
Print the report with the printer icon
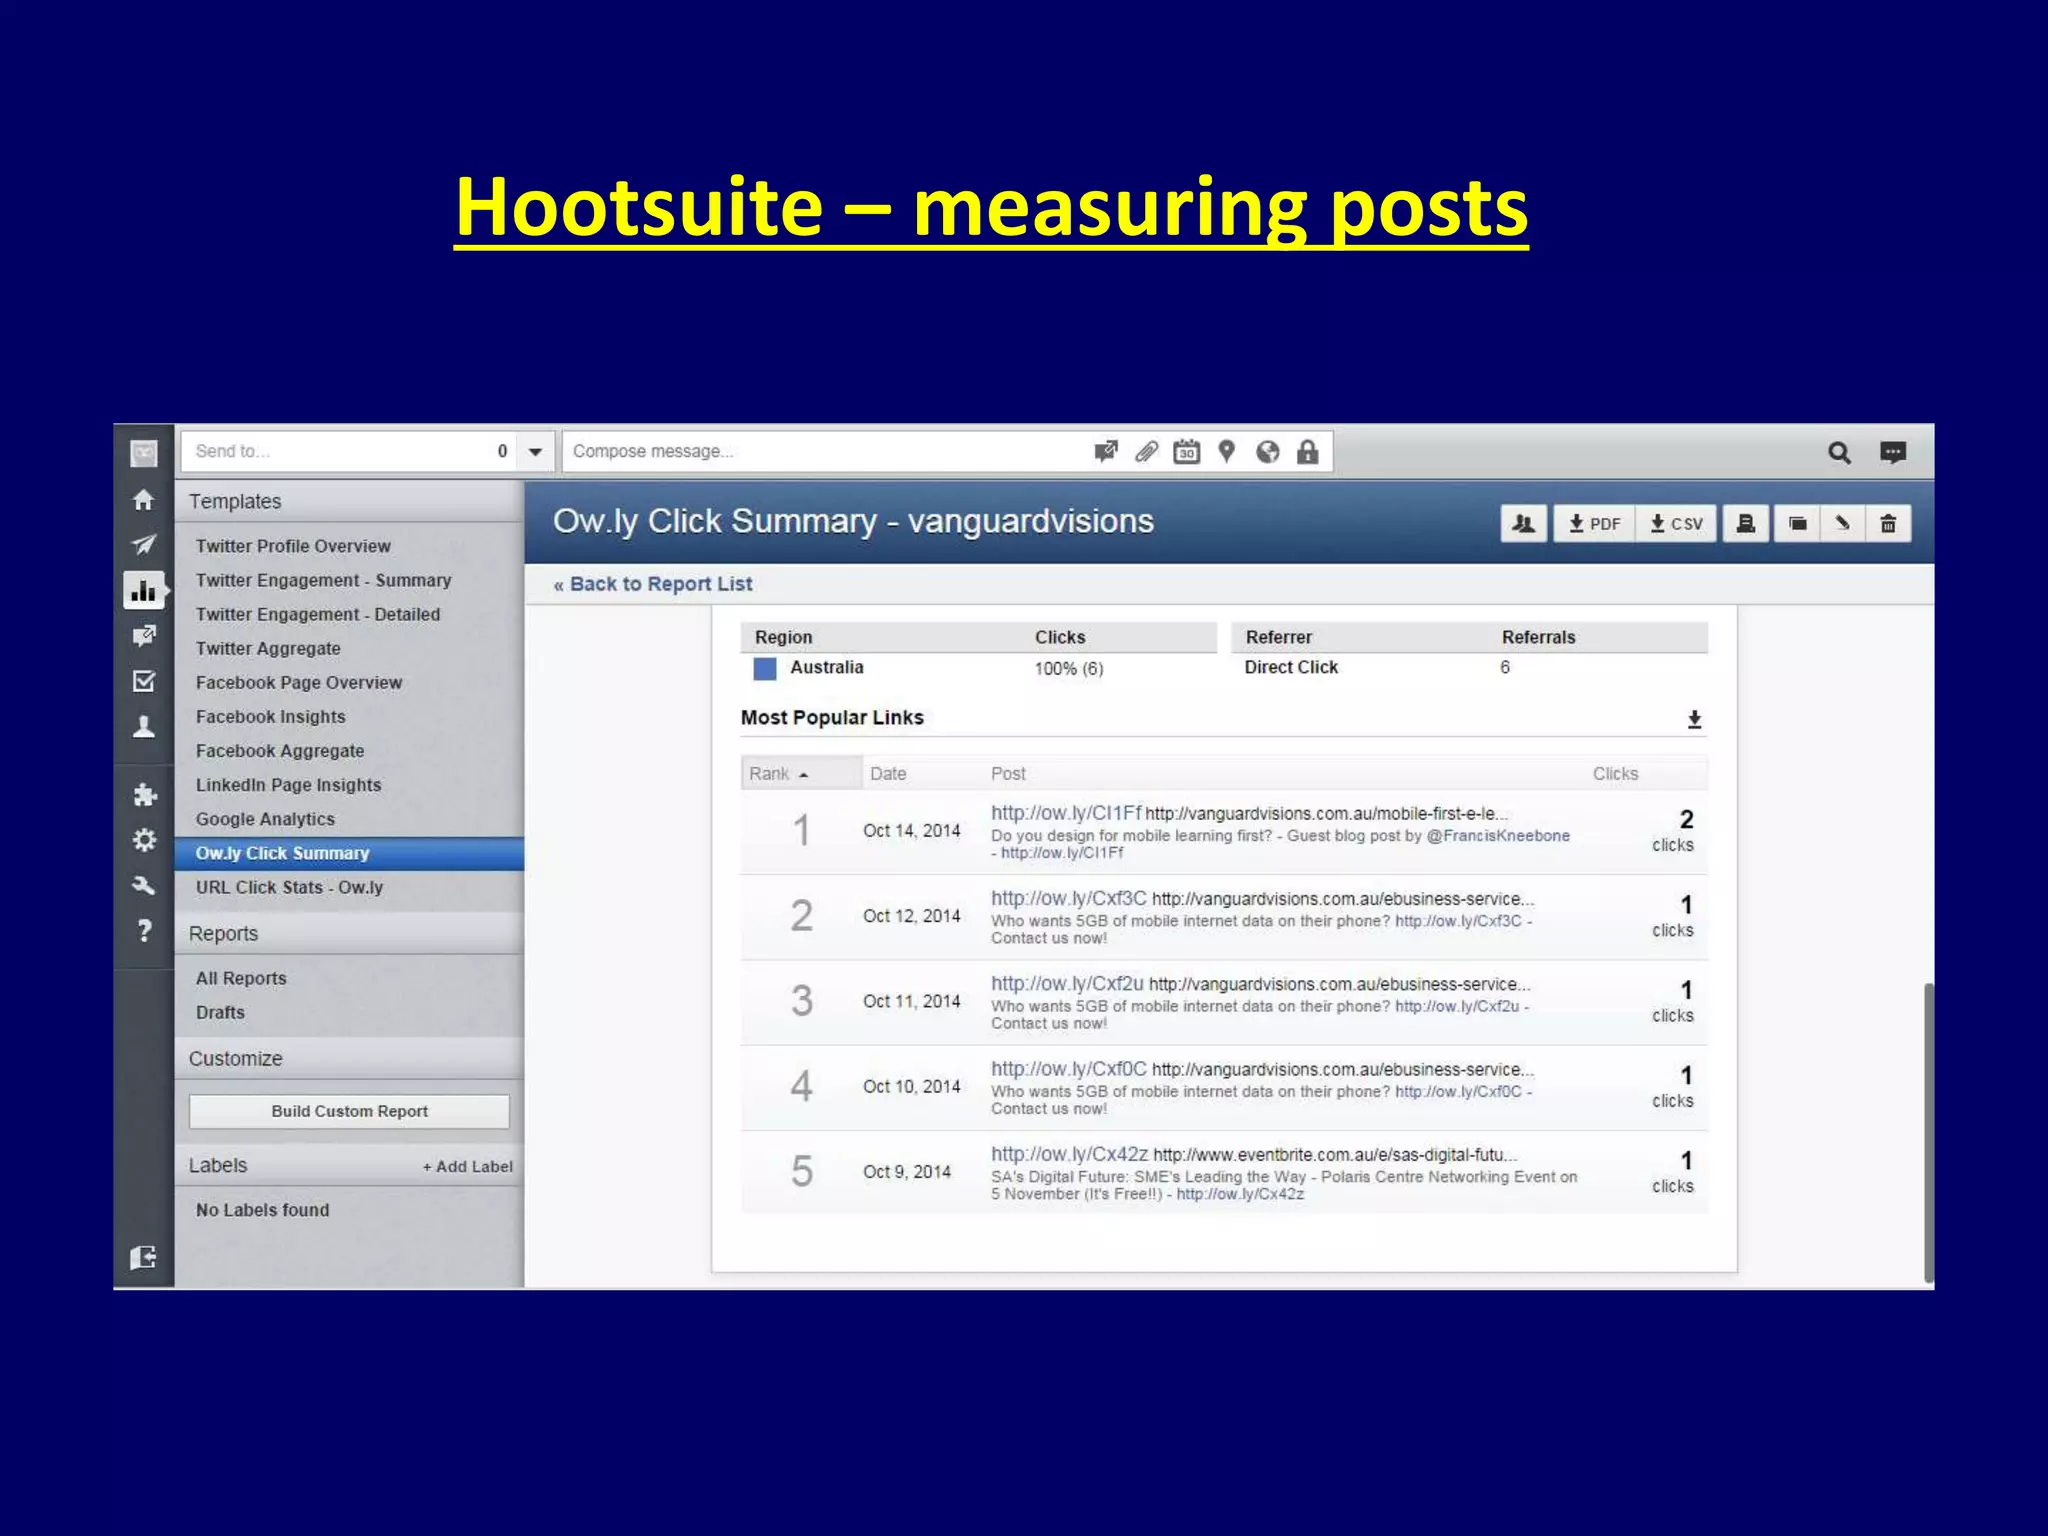[1746, 523]
